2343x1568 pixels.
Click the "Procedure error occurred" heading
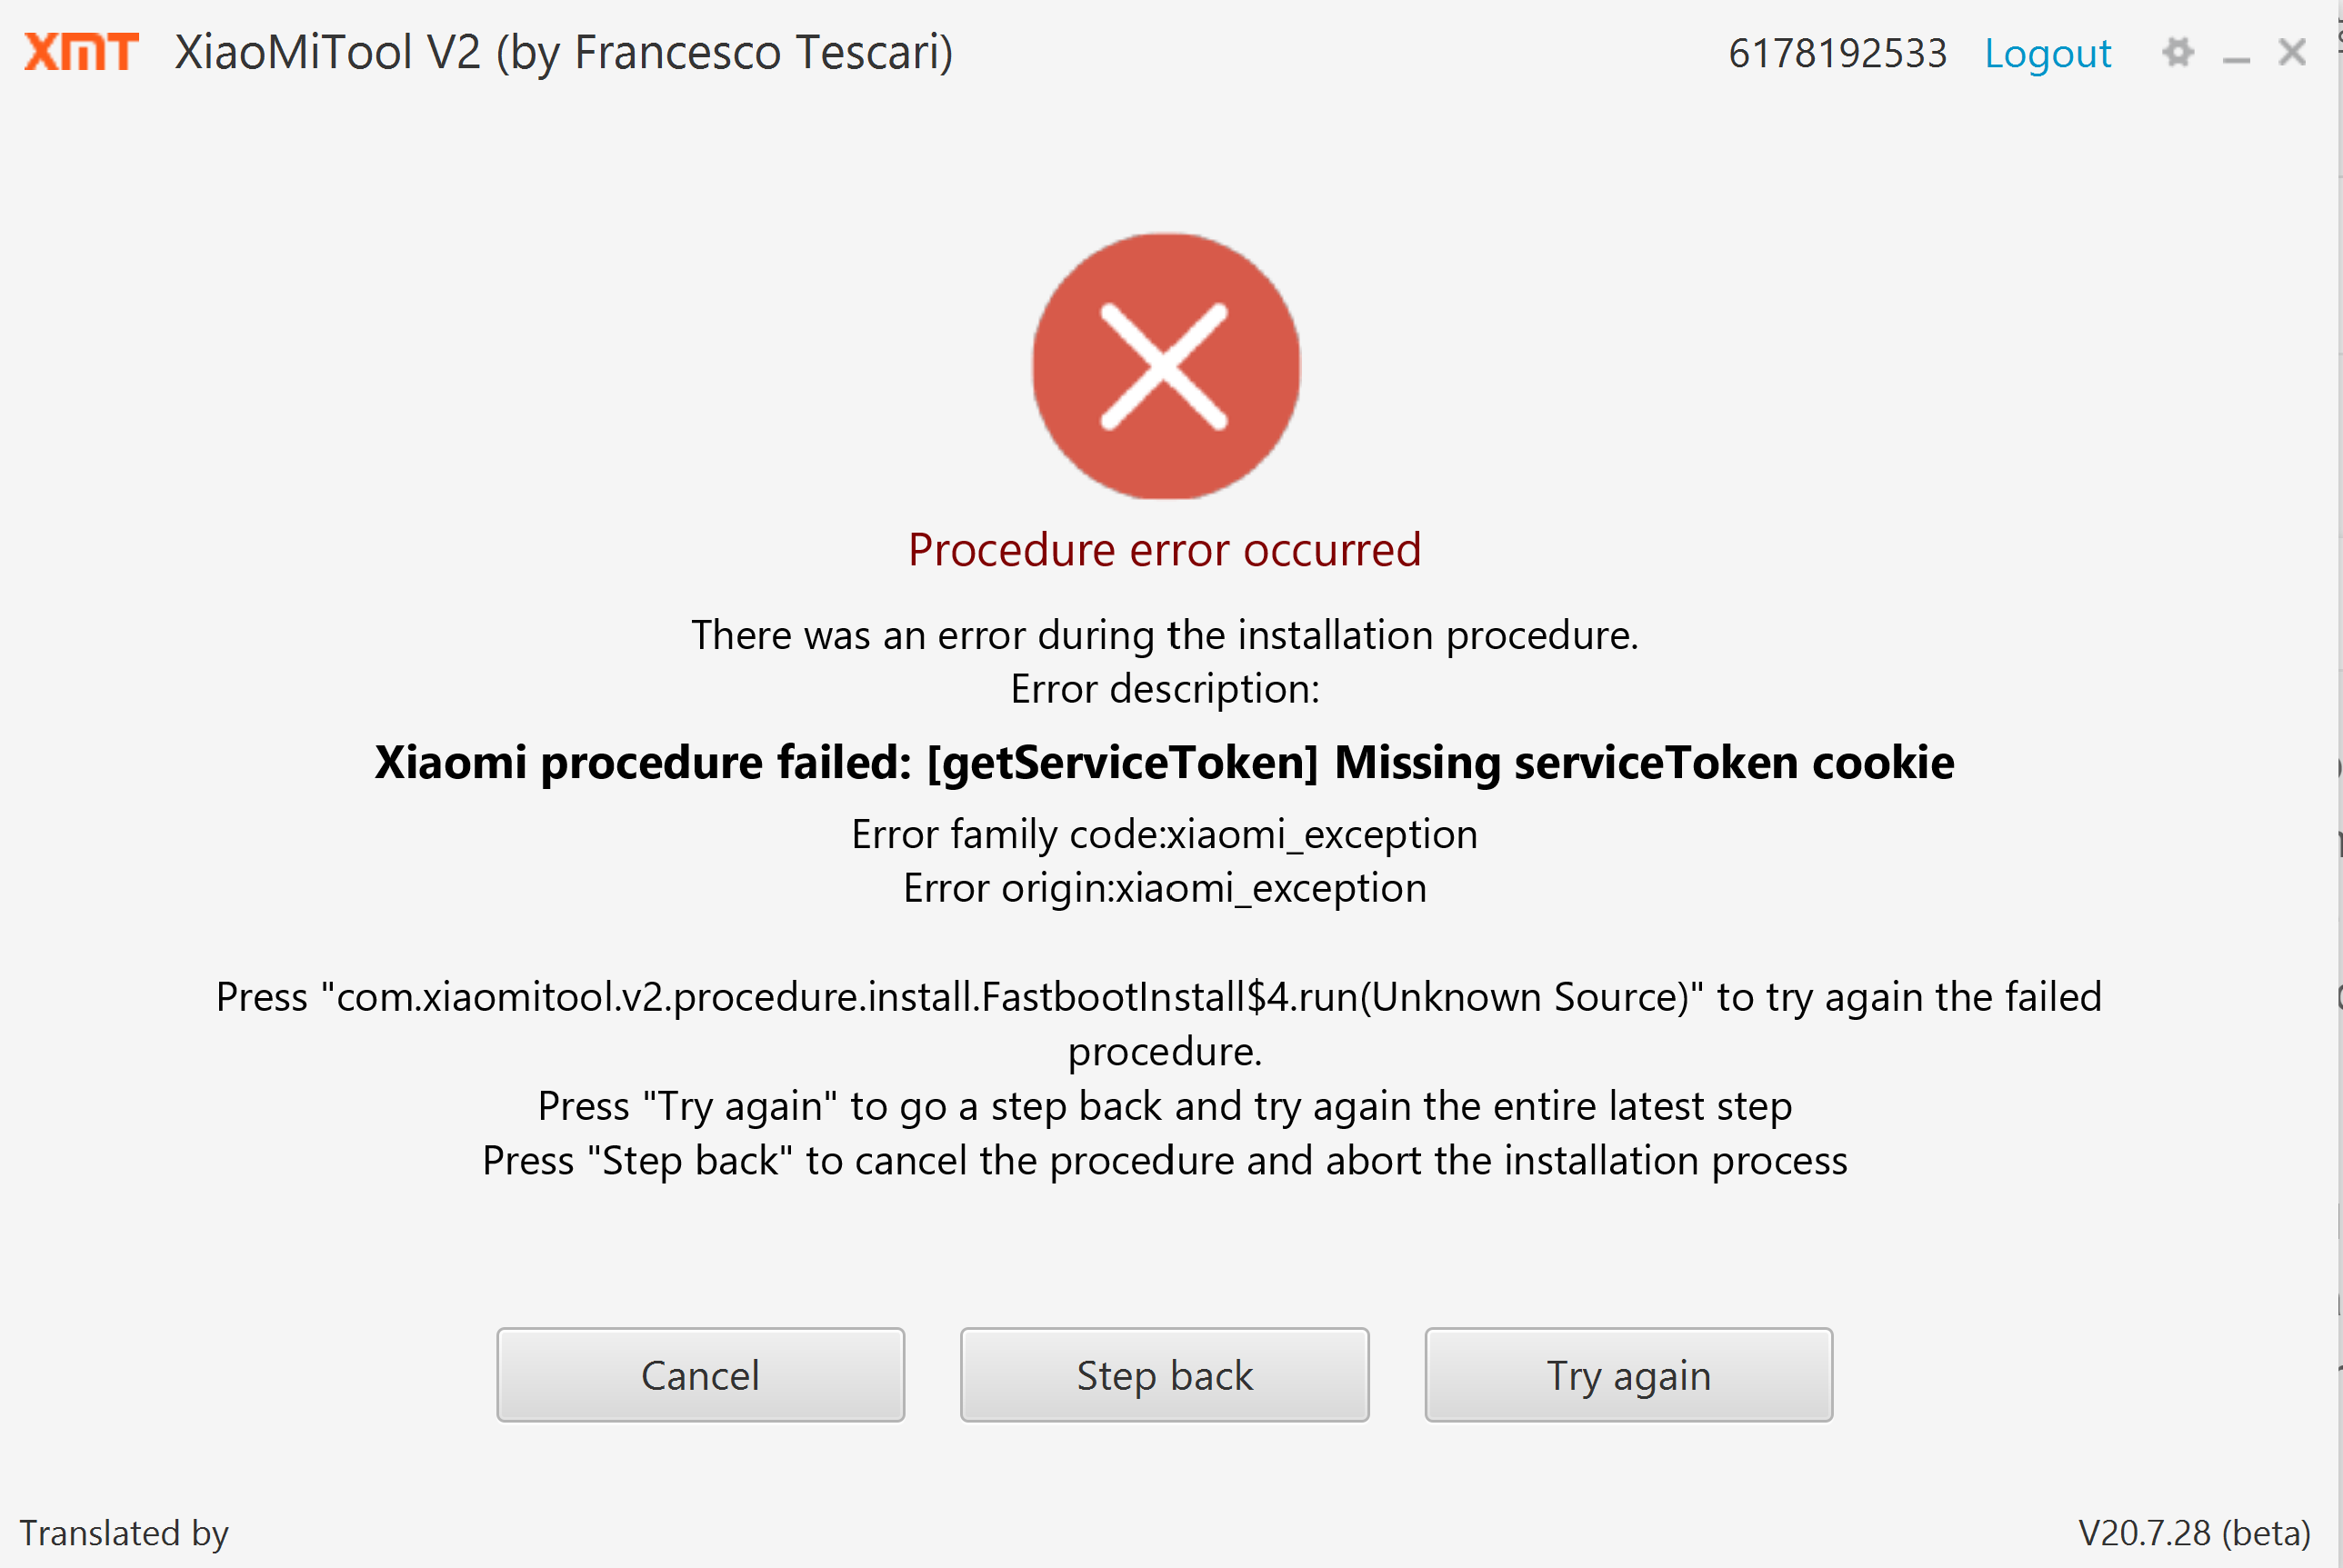1164,550
